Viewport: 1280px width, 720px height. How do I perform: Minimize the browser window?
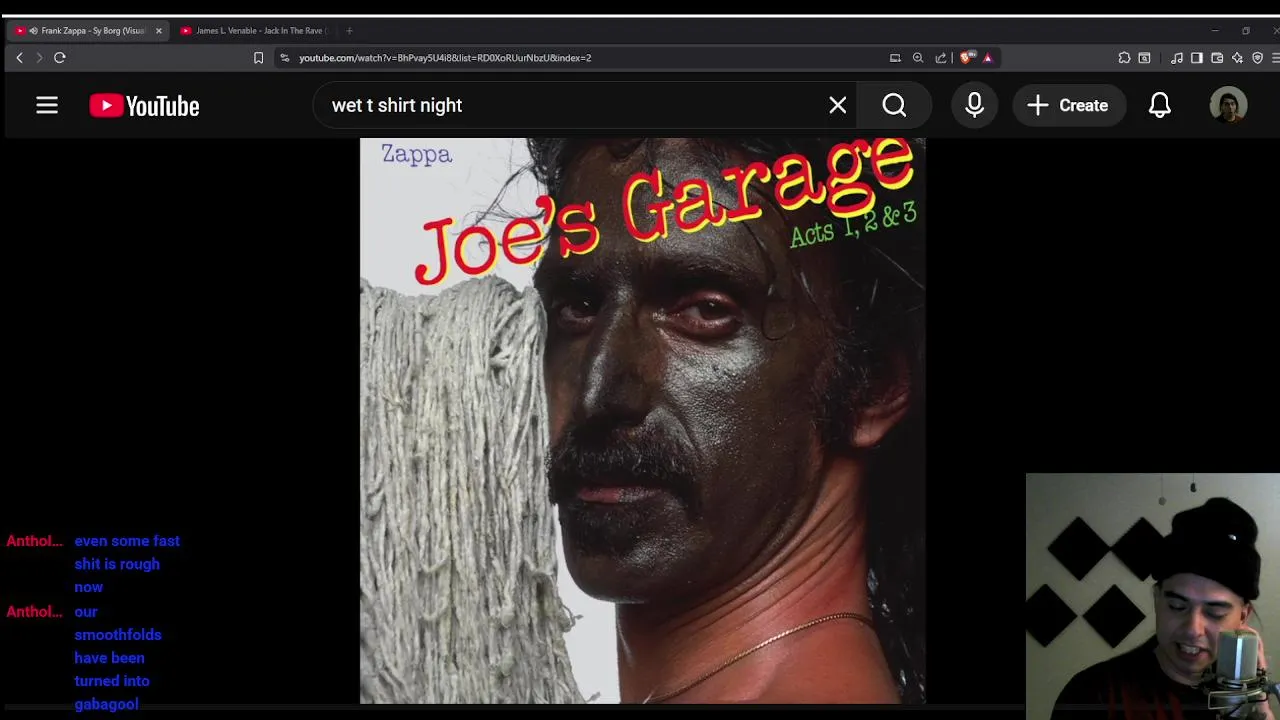1215,31
